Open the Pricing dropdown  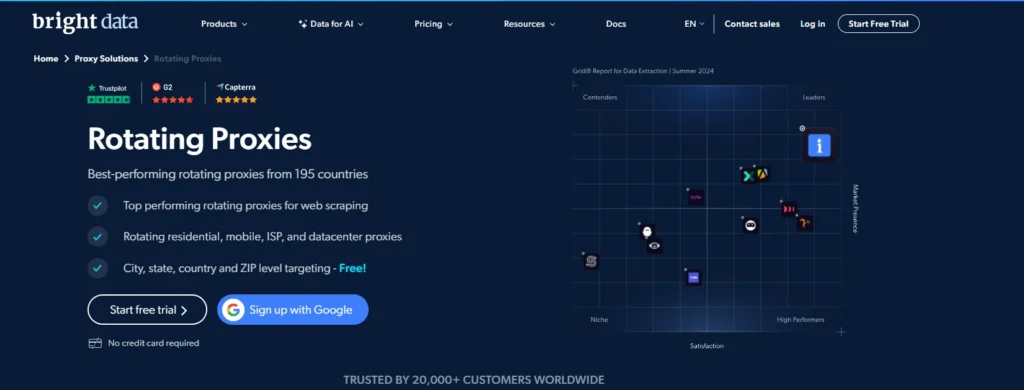pos(434,24)
